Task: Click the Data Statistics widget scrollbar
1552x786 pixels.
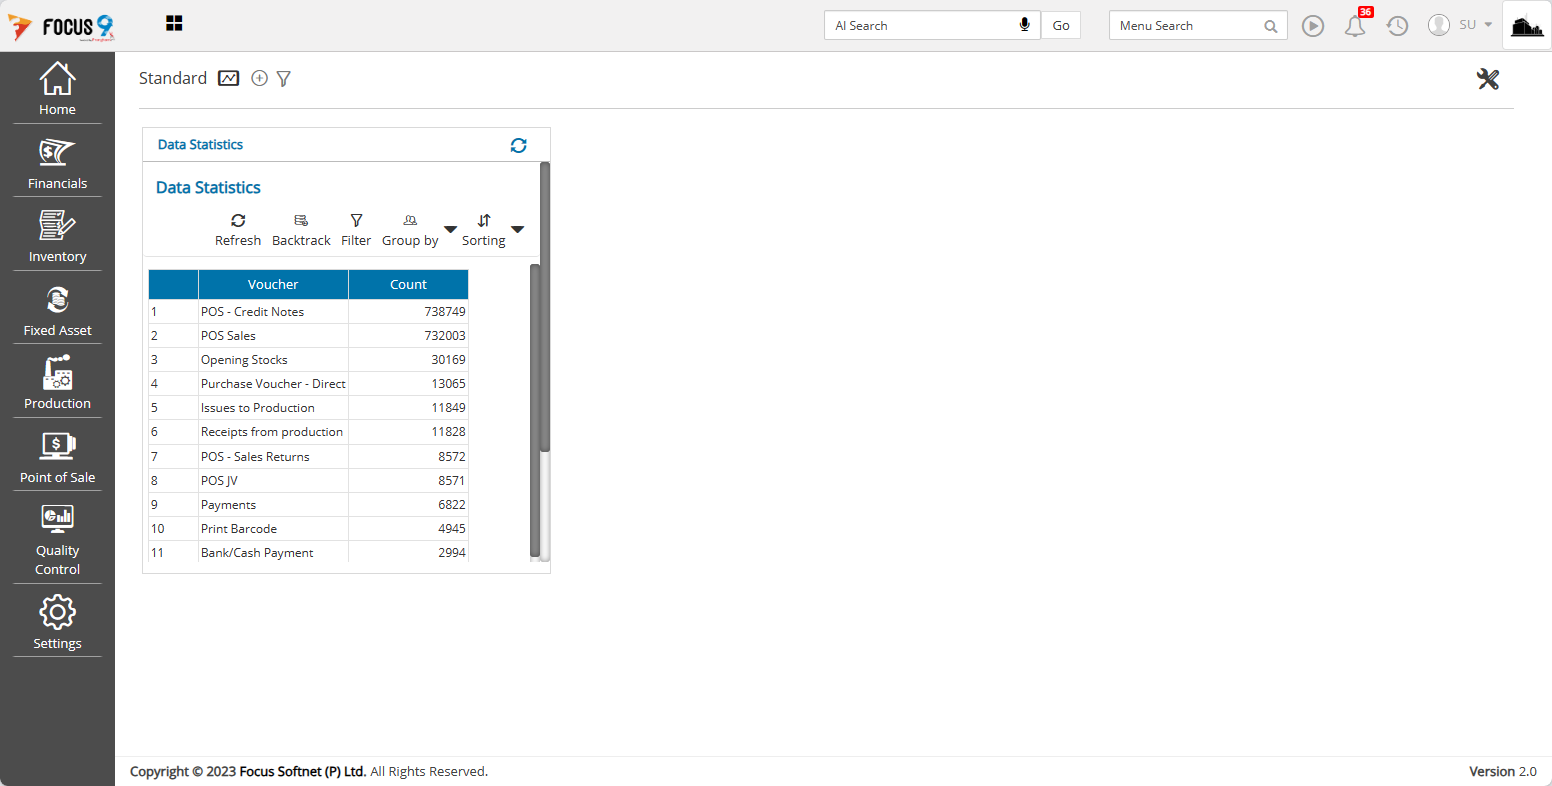Action: tap(545, 307)
